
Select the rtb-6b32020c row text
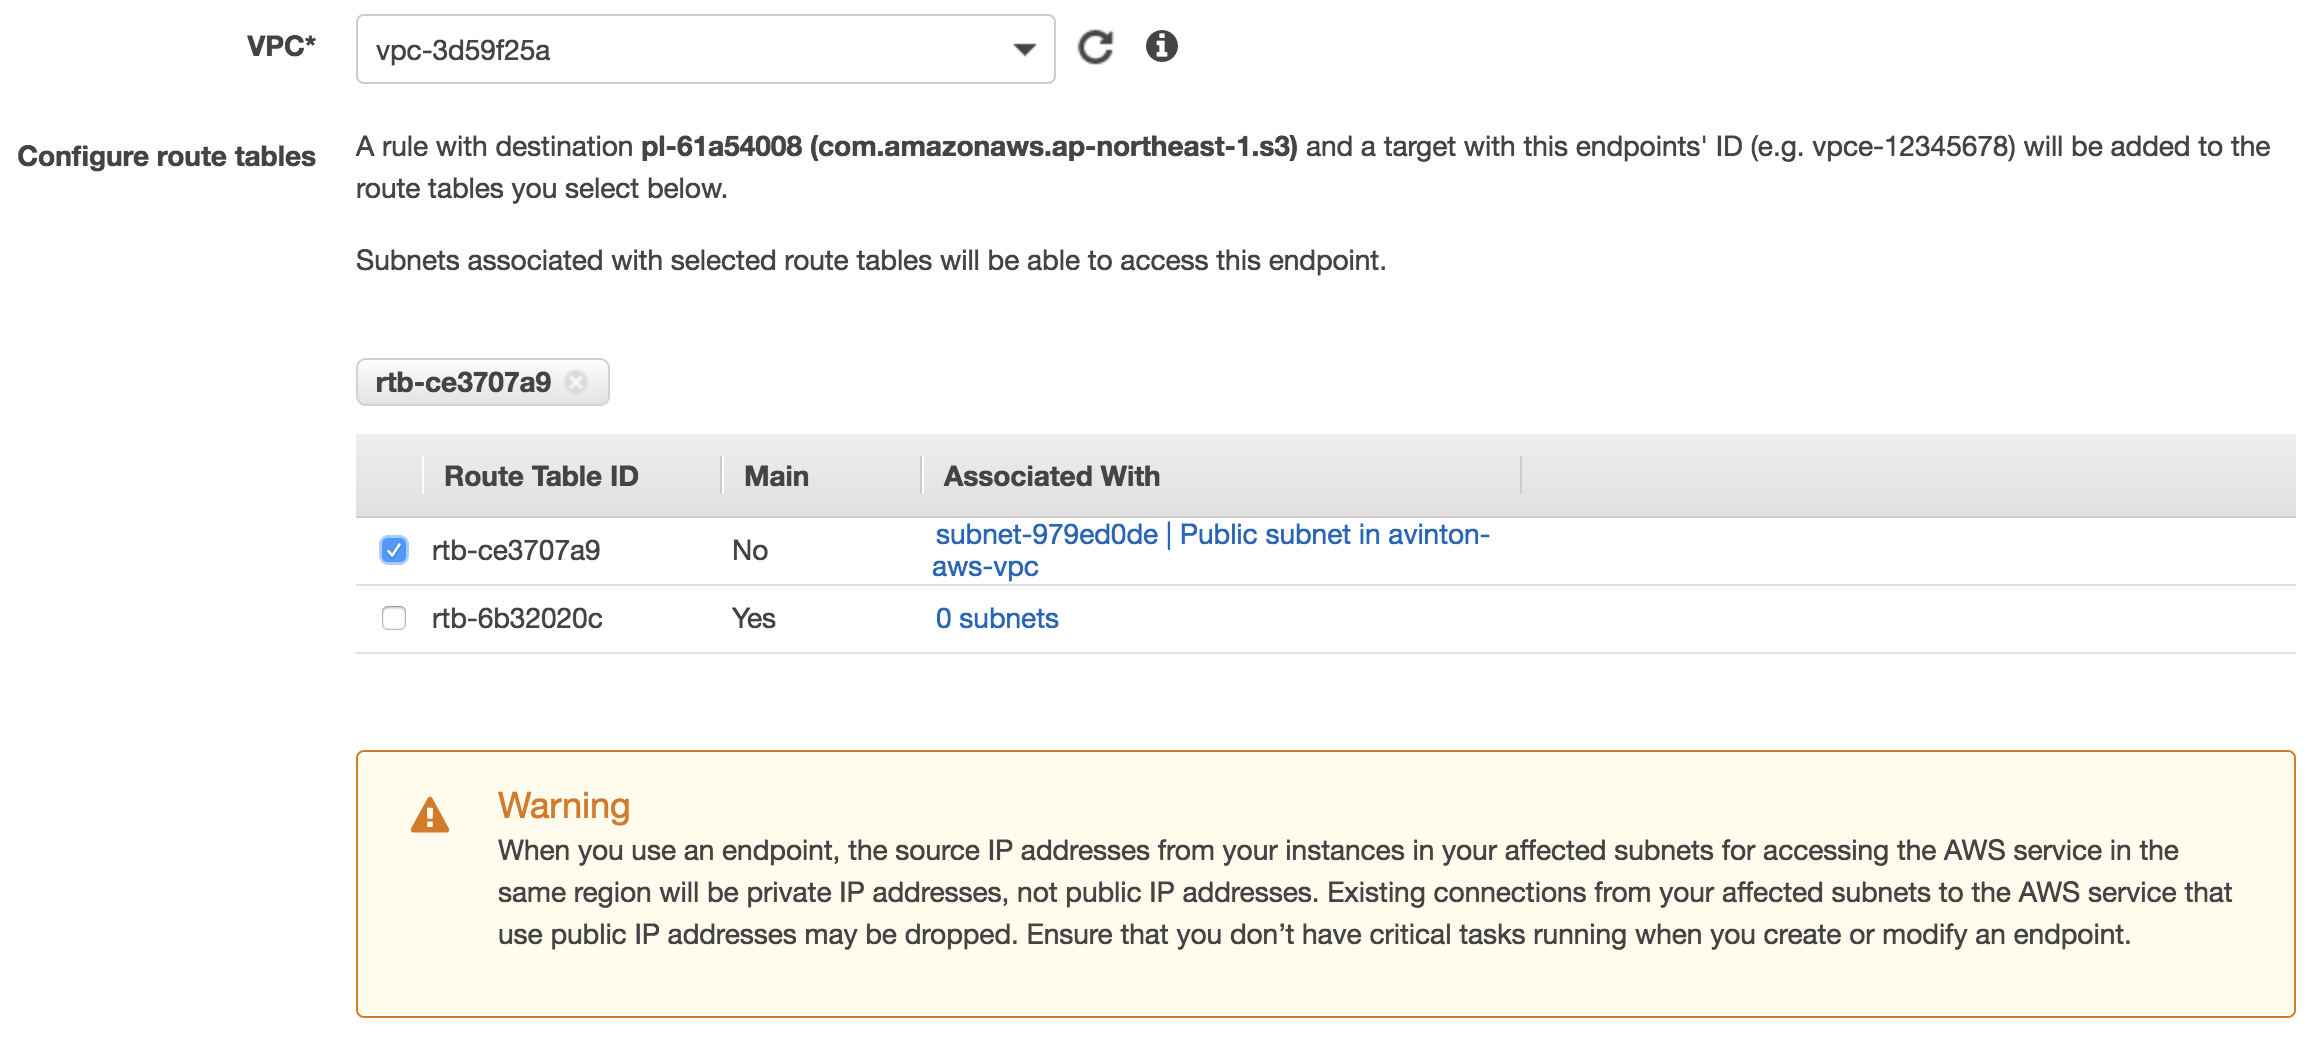click(x=517, y=618)
